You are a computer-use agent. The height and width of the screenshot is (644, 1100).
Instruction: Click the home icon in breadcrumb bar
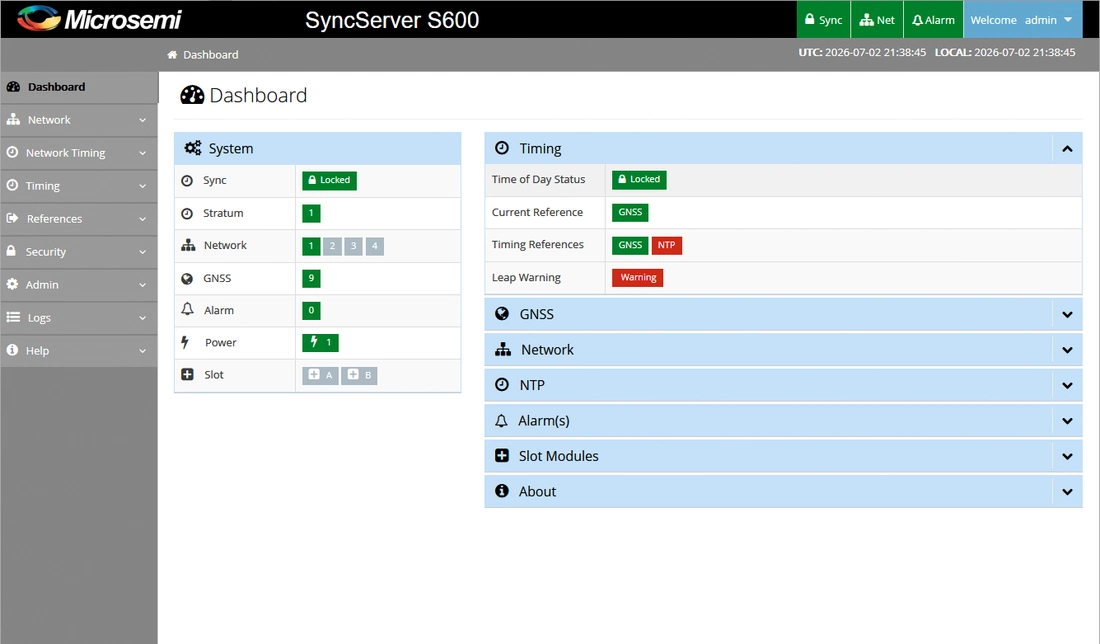172,55
